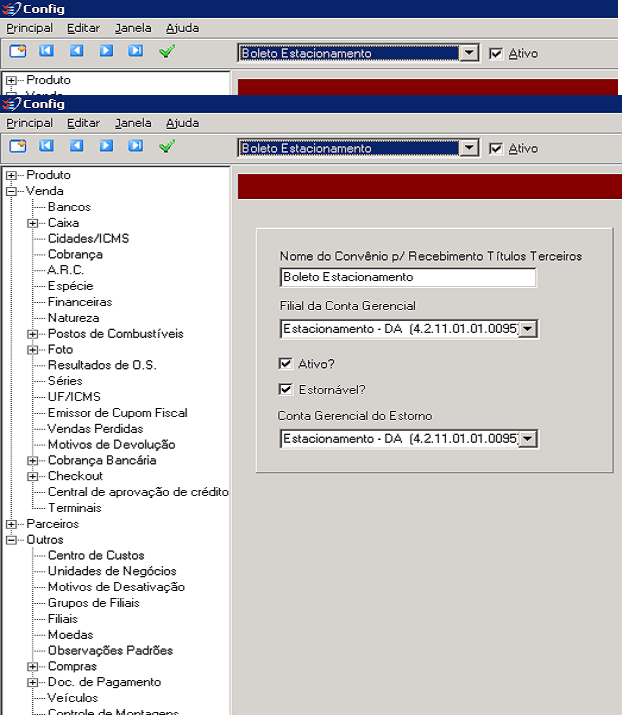Toggle Ativo checkbox in back window toolbar

[x=495, y=54]
